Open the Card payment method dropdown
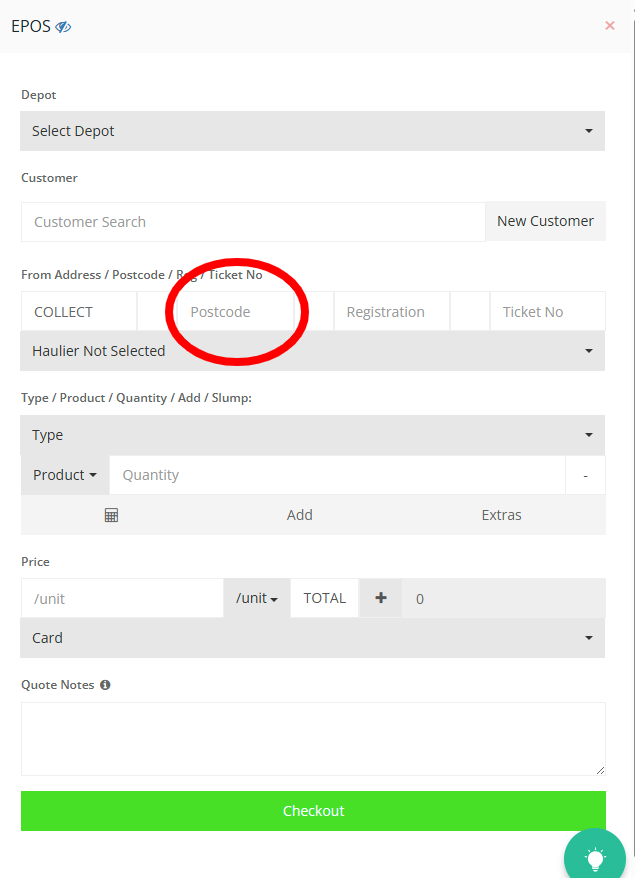The height and width of the screenshot is (878, 635). pyautogui.click(x=312, y=638)
